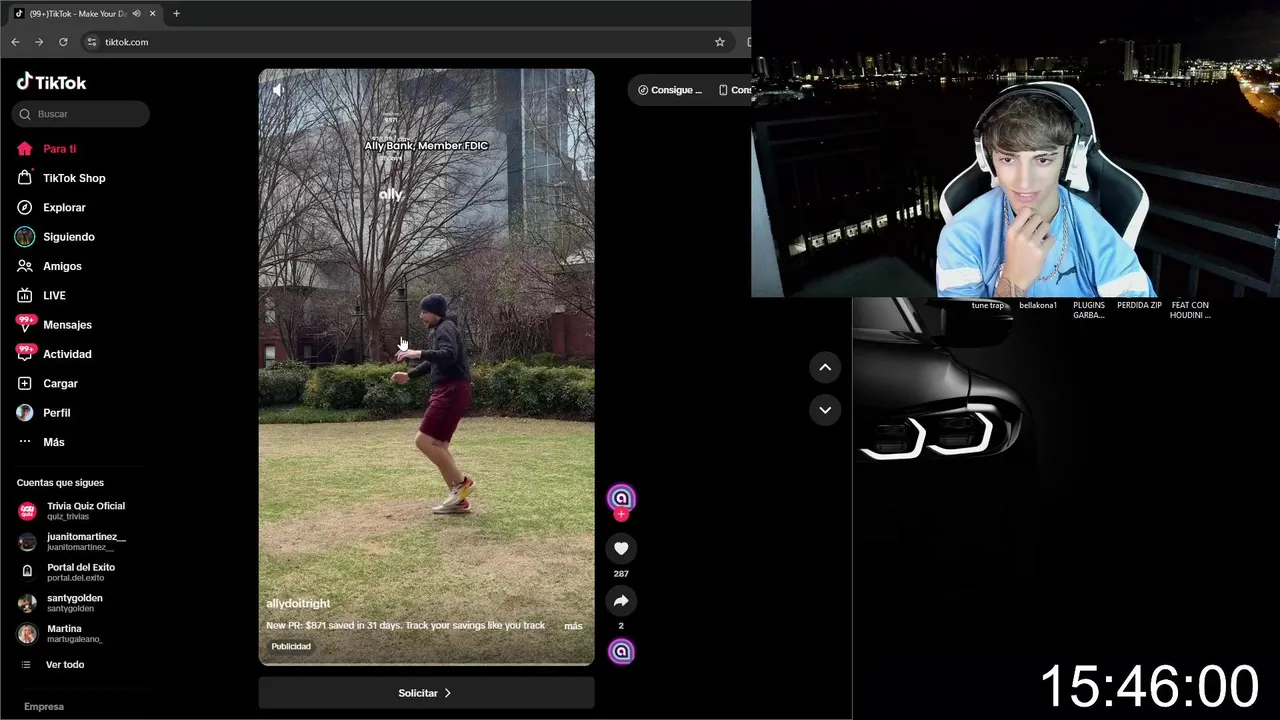Expand the video caption with más

[573, 626]
